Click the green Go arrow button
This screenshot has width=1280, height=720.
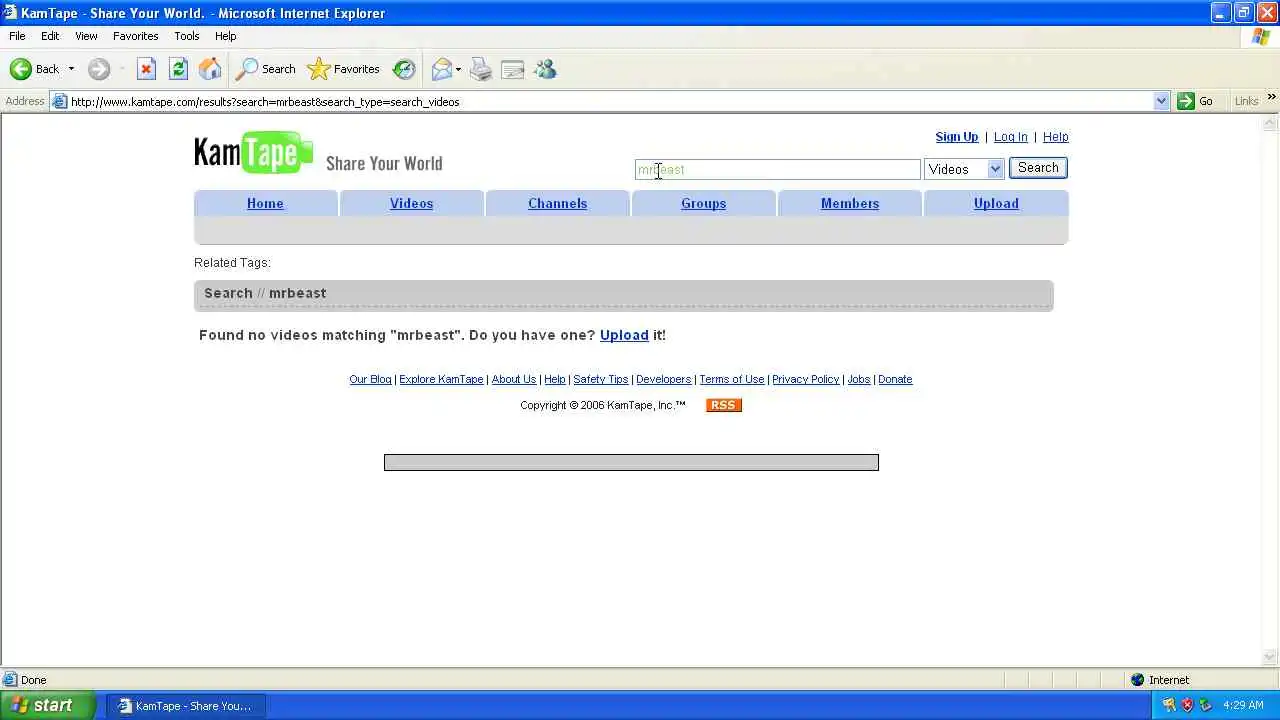pyautogui.click(x=1186, y=101)
